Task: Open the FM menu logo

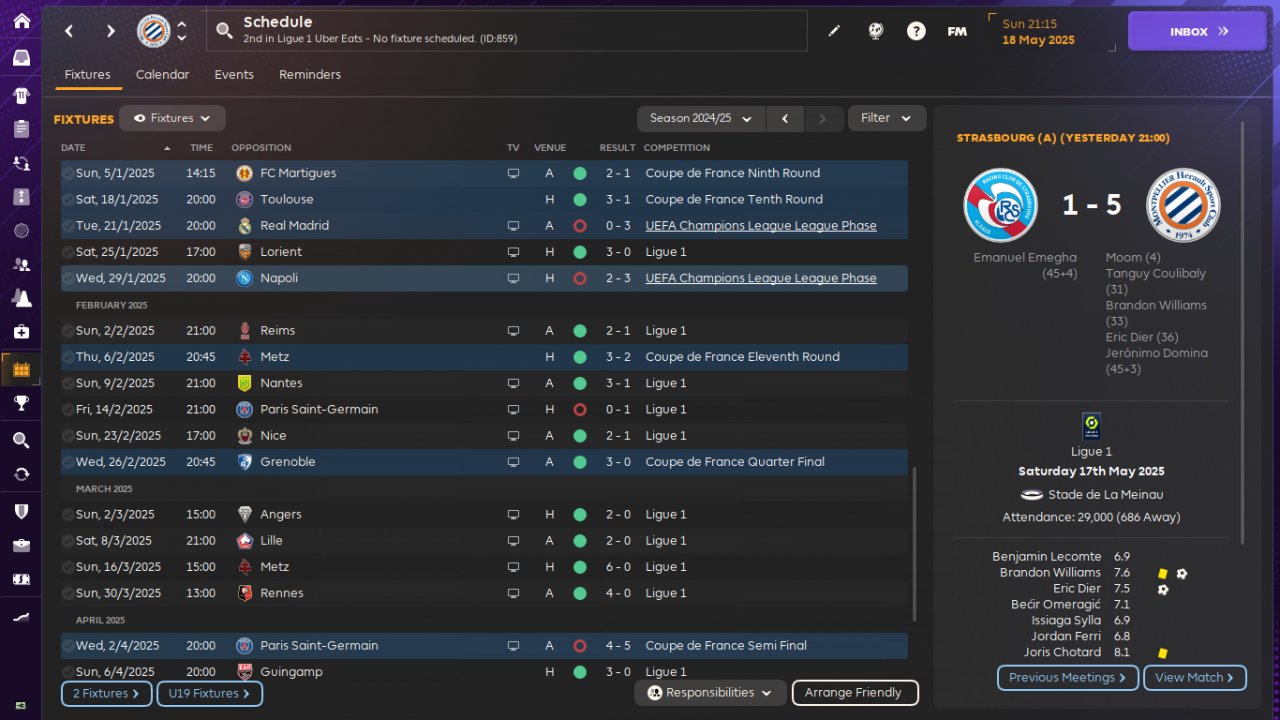Action: (957, 31)
